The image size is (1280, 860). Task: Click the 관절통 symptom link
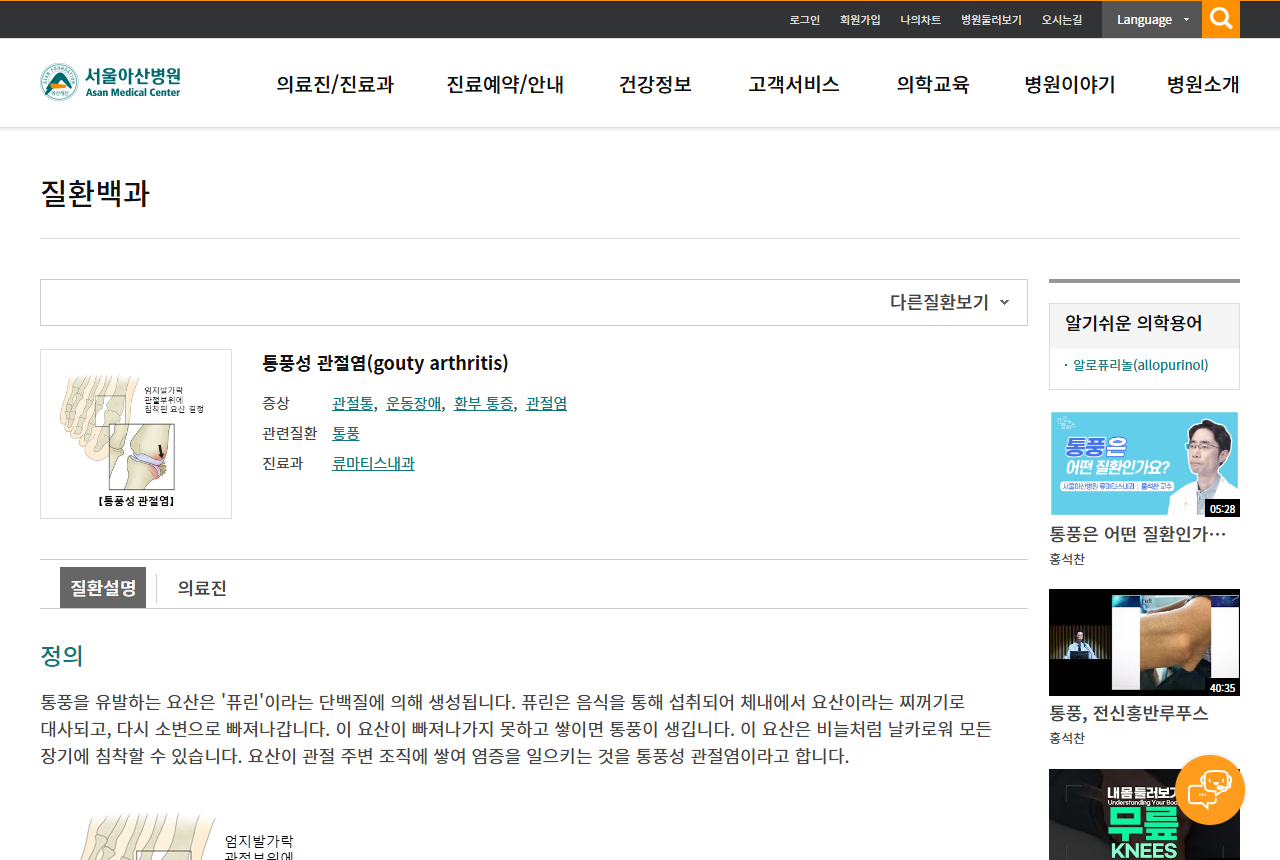353,403
